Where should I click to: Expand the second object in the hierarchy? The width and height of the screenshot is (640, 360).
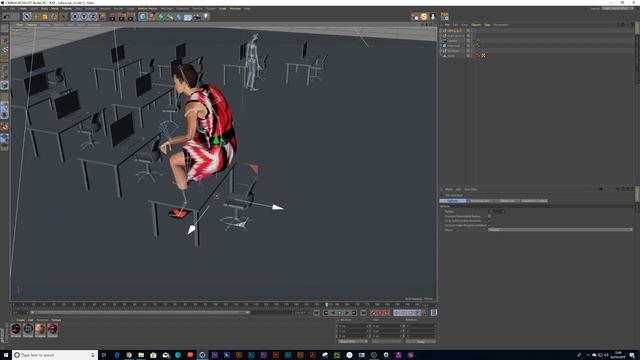coord(441,36)
